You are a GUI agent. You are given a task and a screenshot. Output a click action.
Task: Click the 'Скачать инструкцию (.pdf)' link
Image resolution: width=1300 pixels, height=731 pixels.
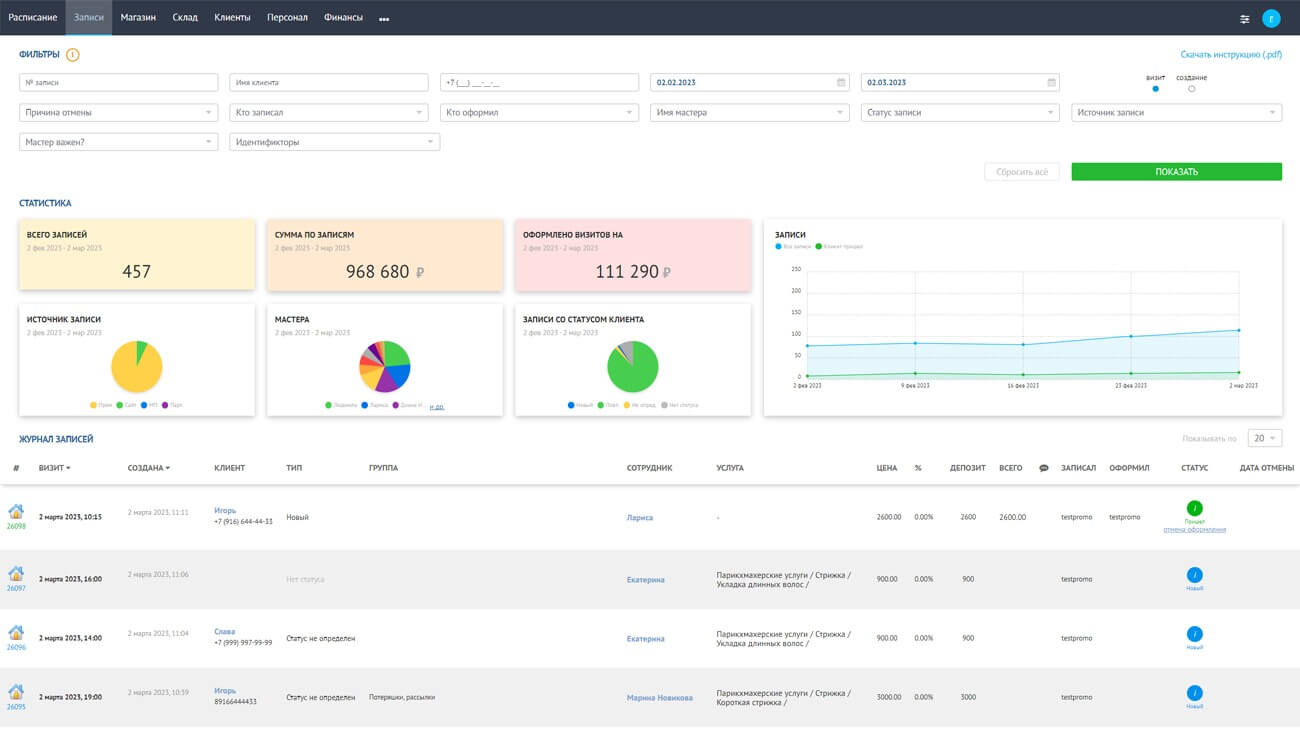pyautogui.click(x=1230, y=55)
